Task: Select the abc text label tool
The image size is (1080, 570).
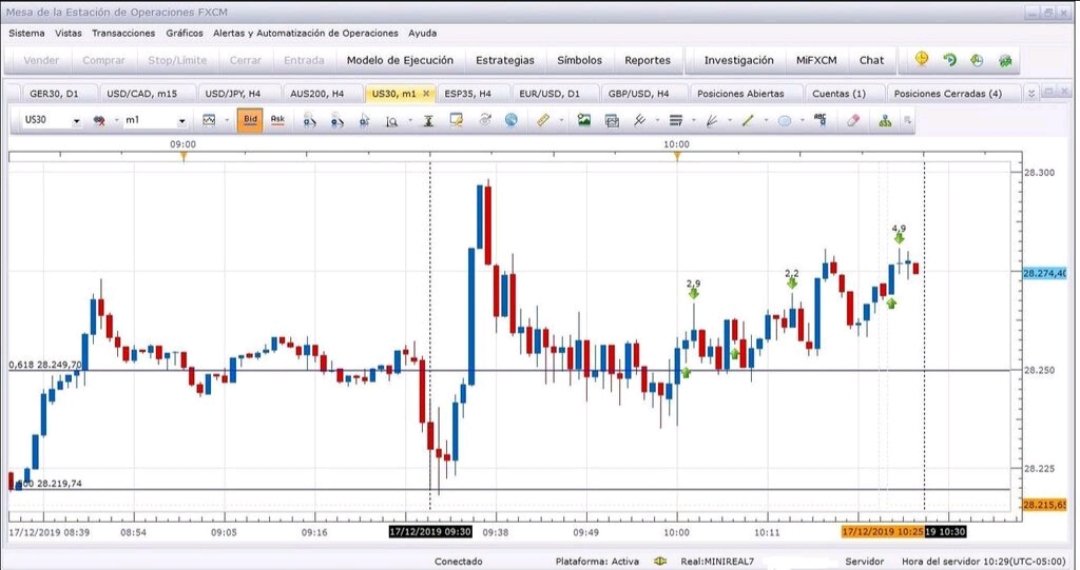Action: coord(820,120)
